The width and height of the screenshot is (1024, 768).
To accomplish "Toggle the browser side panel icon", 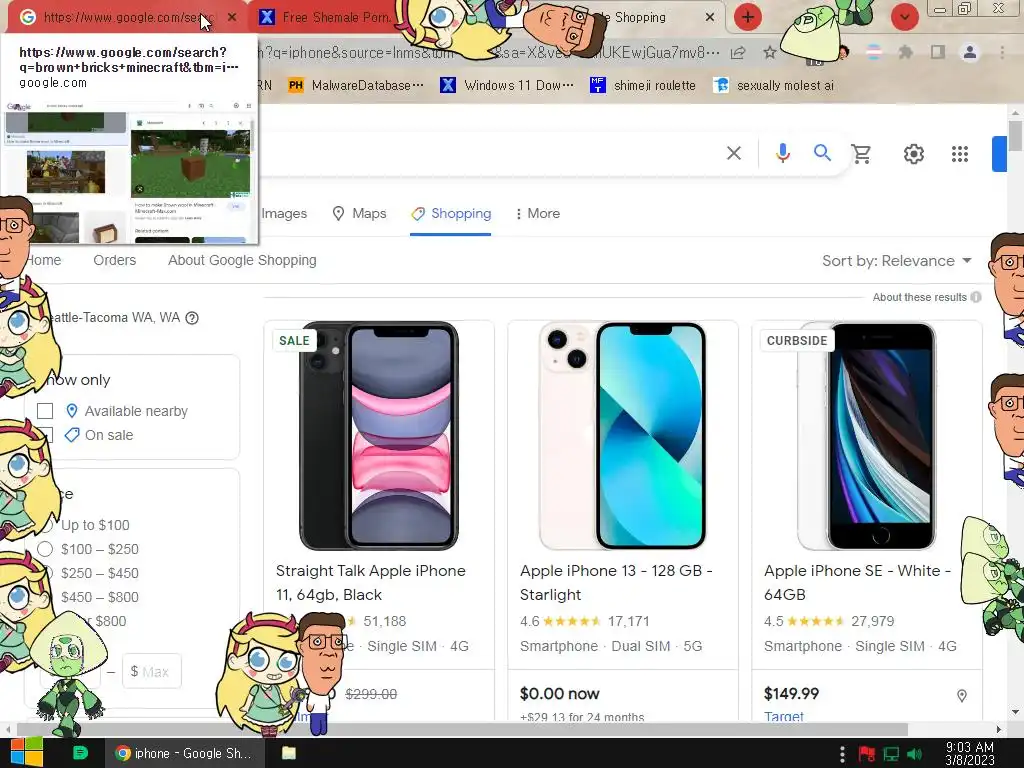I will [938, 53].
